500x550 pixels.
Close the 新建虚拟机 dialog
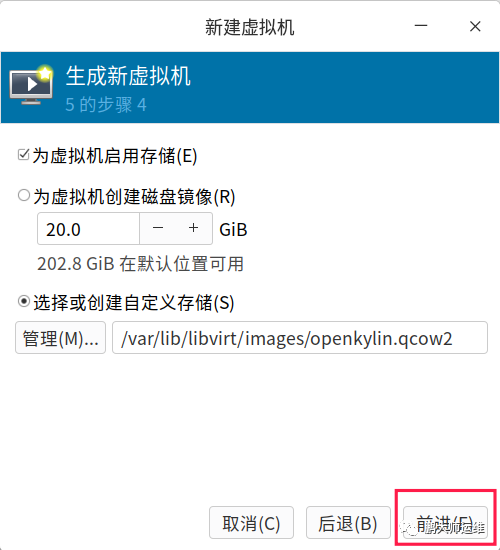[x=475, y=26]
